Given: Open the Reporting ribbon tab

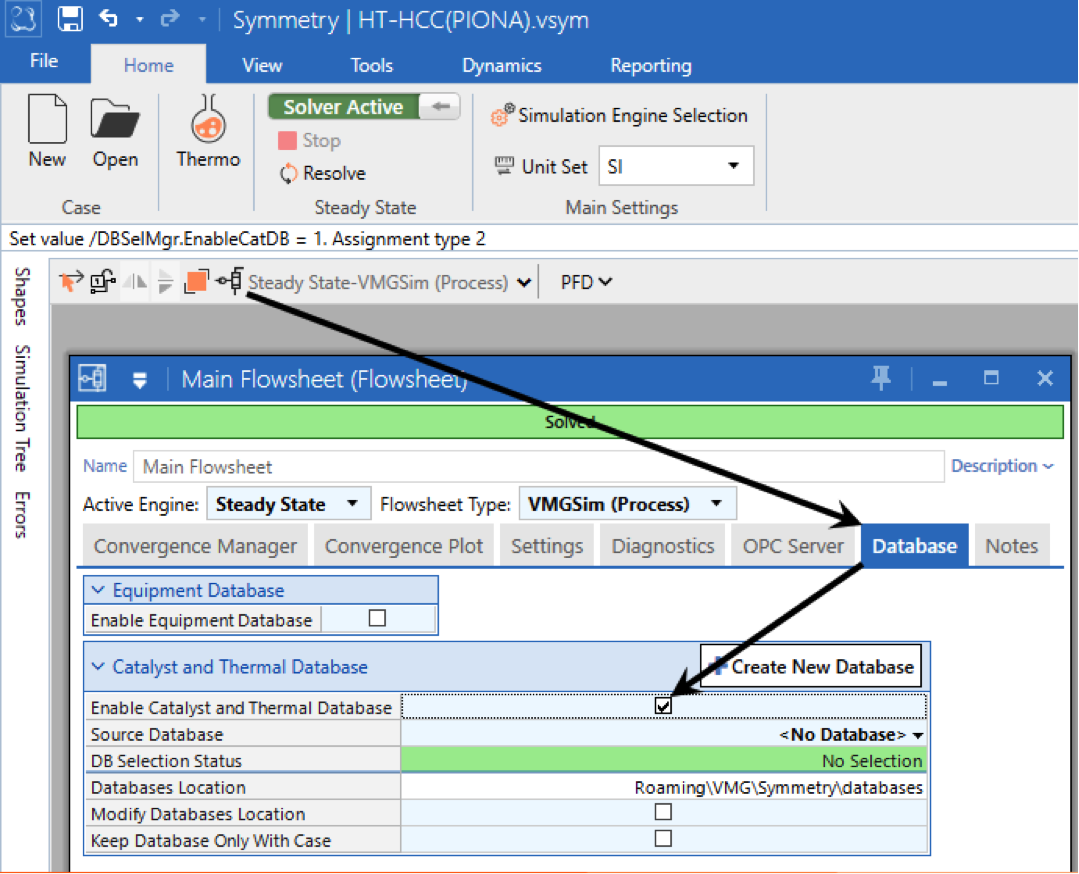Looking at the screenshot, I should tap(651, 65).
